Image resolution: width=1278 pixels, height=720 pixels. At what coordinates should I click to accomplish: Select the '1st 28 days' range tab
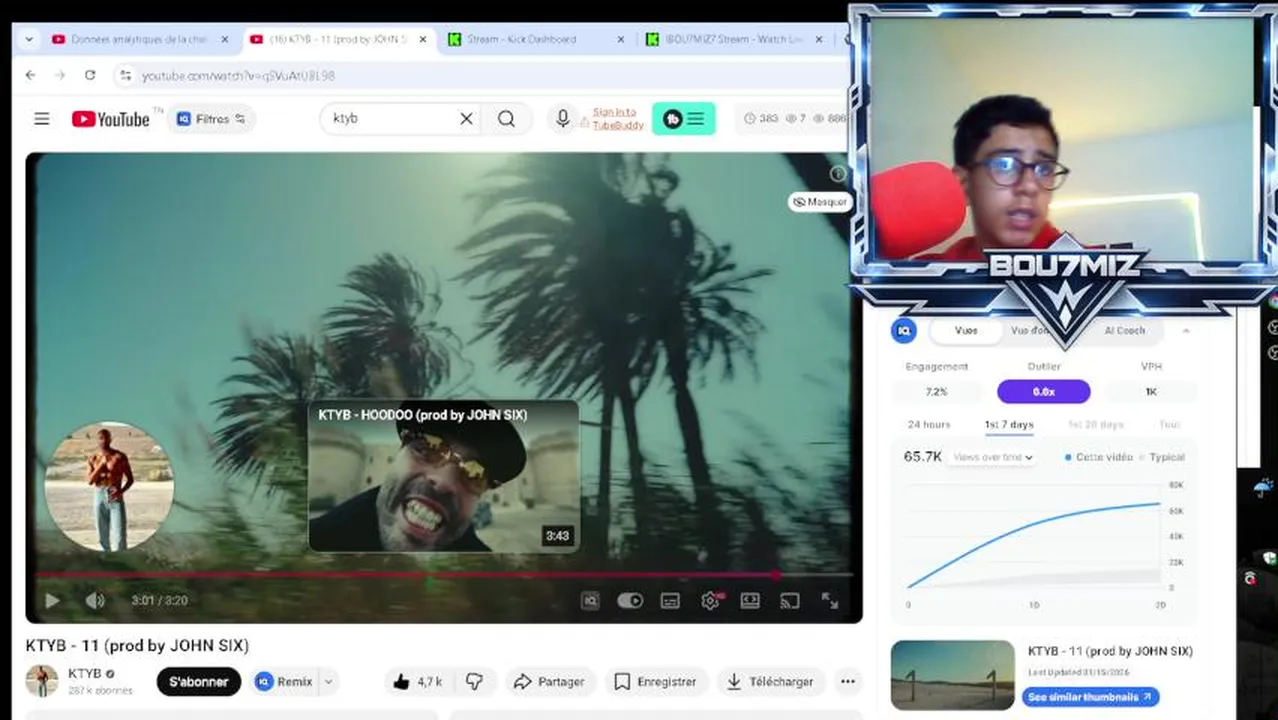(1096, 425)
